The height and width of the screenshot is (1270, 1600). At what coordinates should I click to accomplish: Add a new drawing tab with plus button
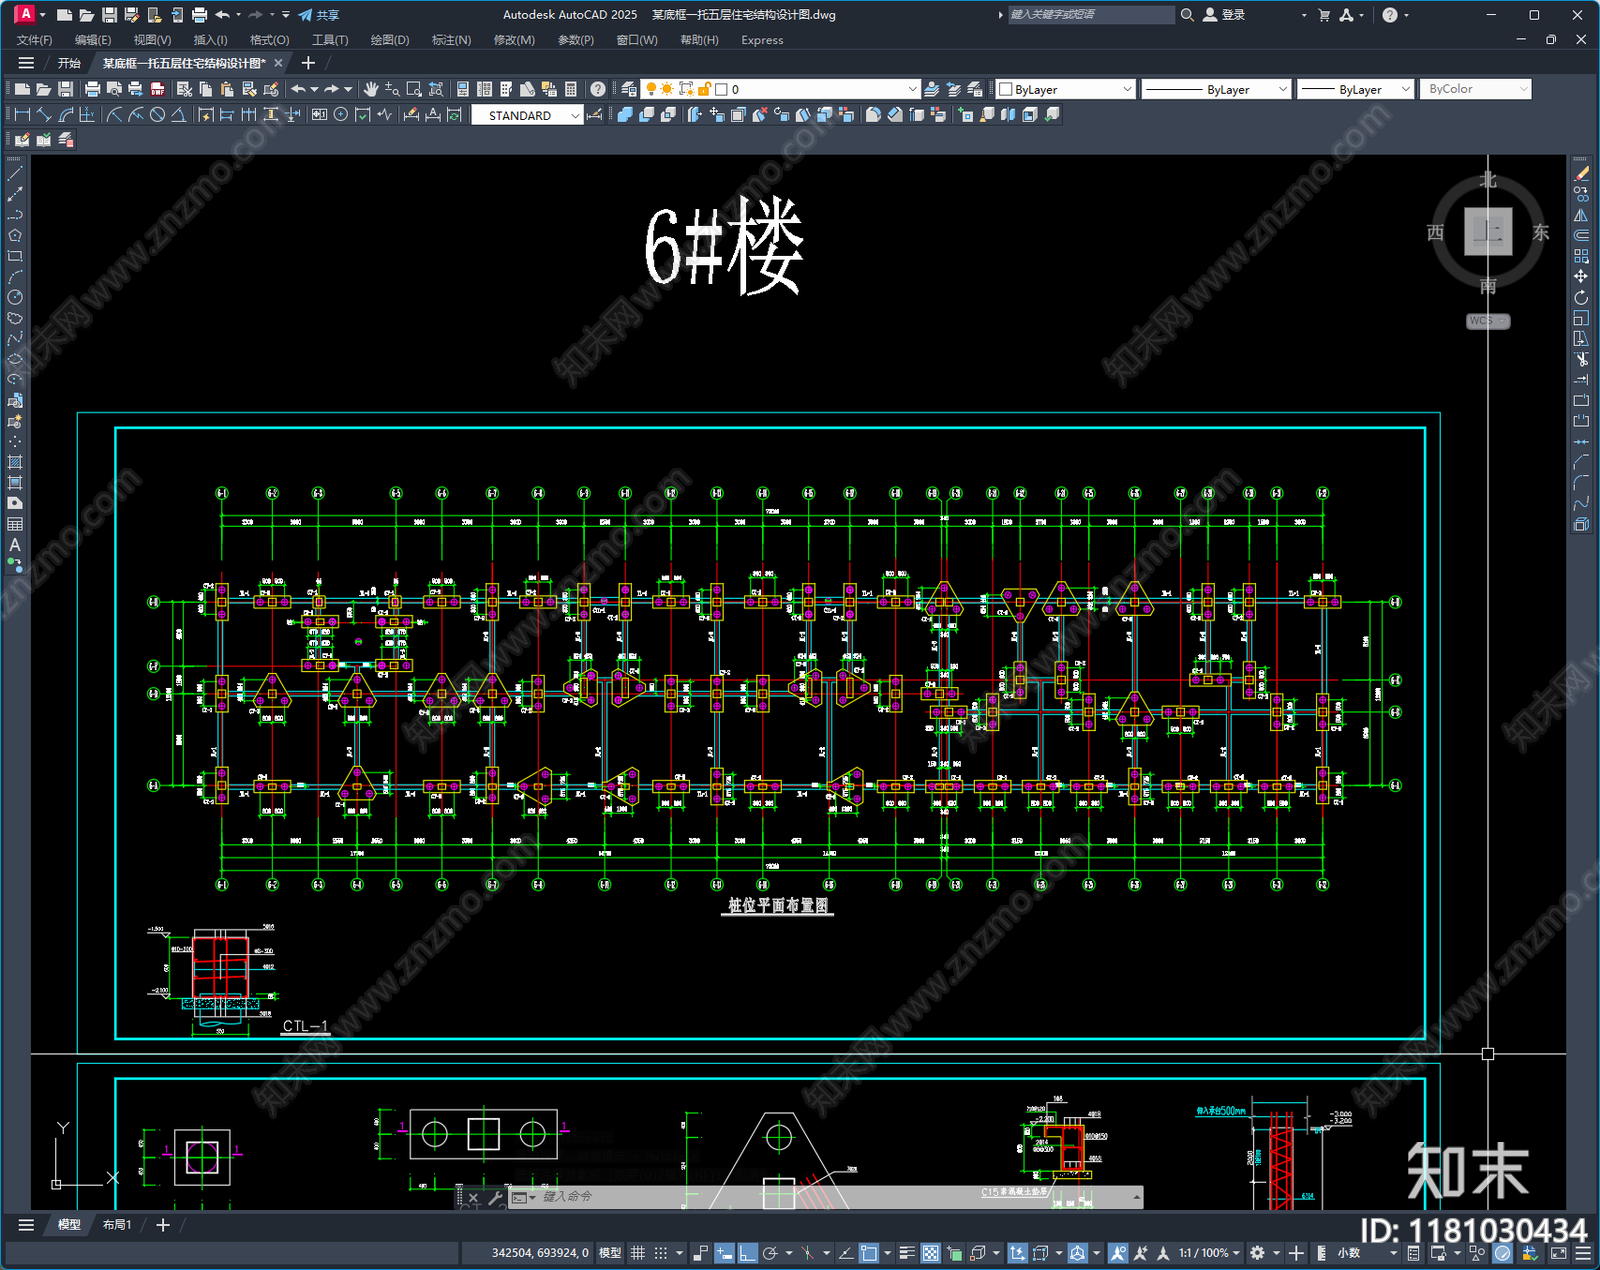(x=308, y=63)
